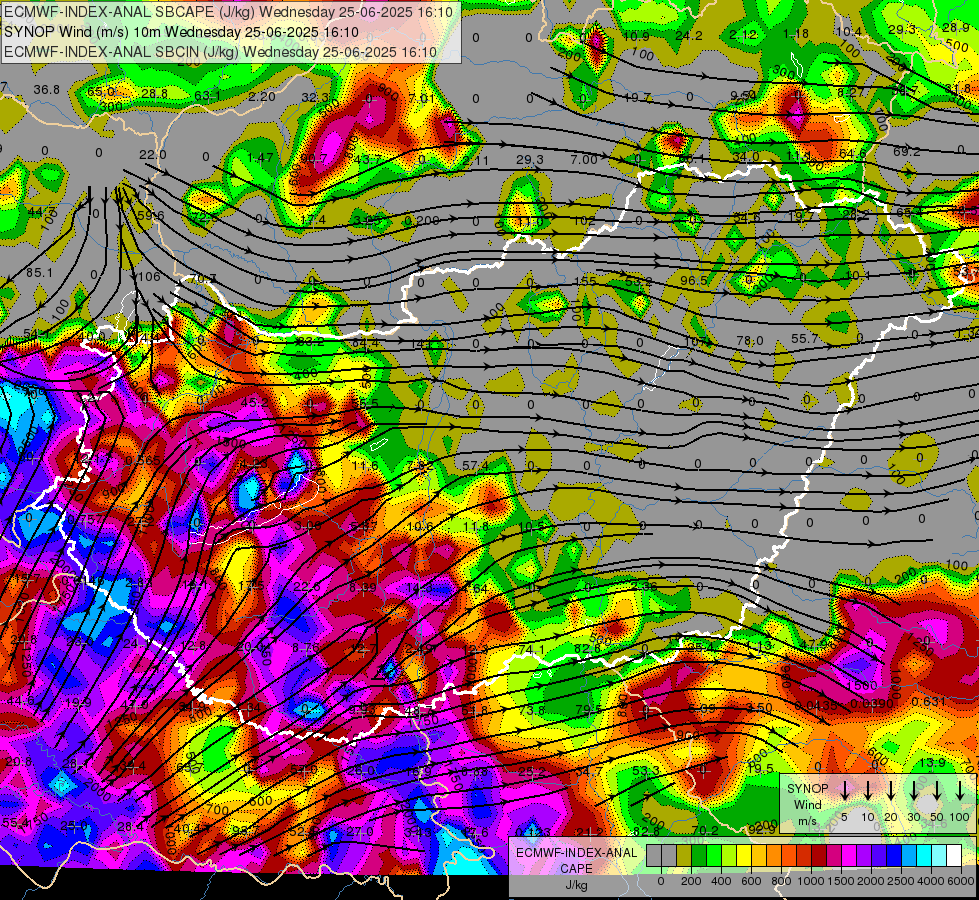Click the 100 m/s wind legend arrow
The width and height of the screenshot is (979, 900).
pyautogui.click(x=960, y=791)
